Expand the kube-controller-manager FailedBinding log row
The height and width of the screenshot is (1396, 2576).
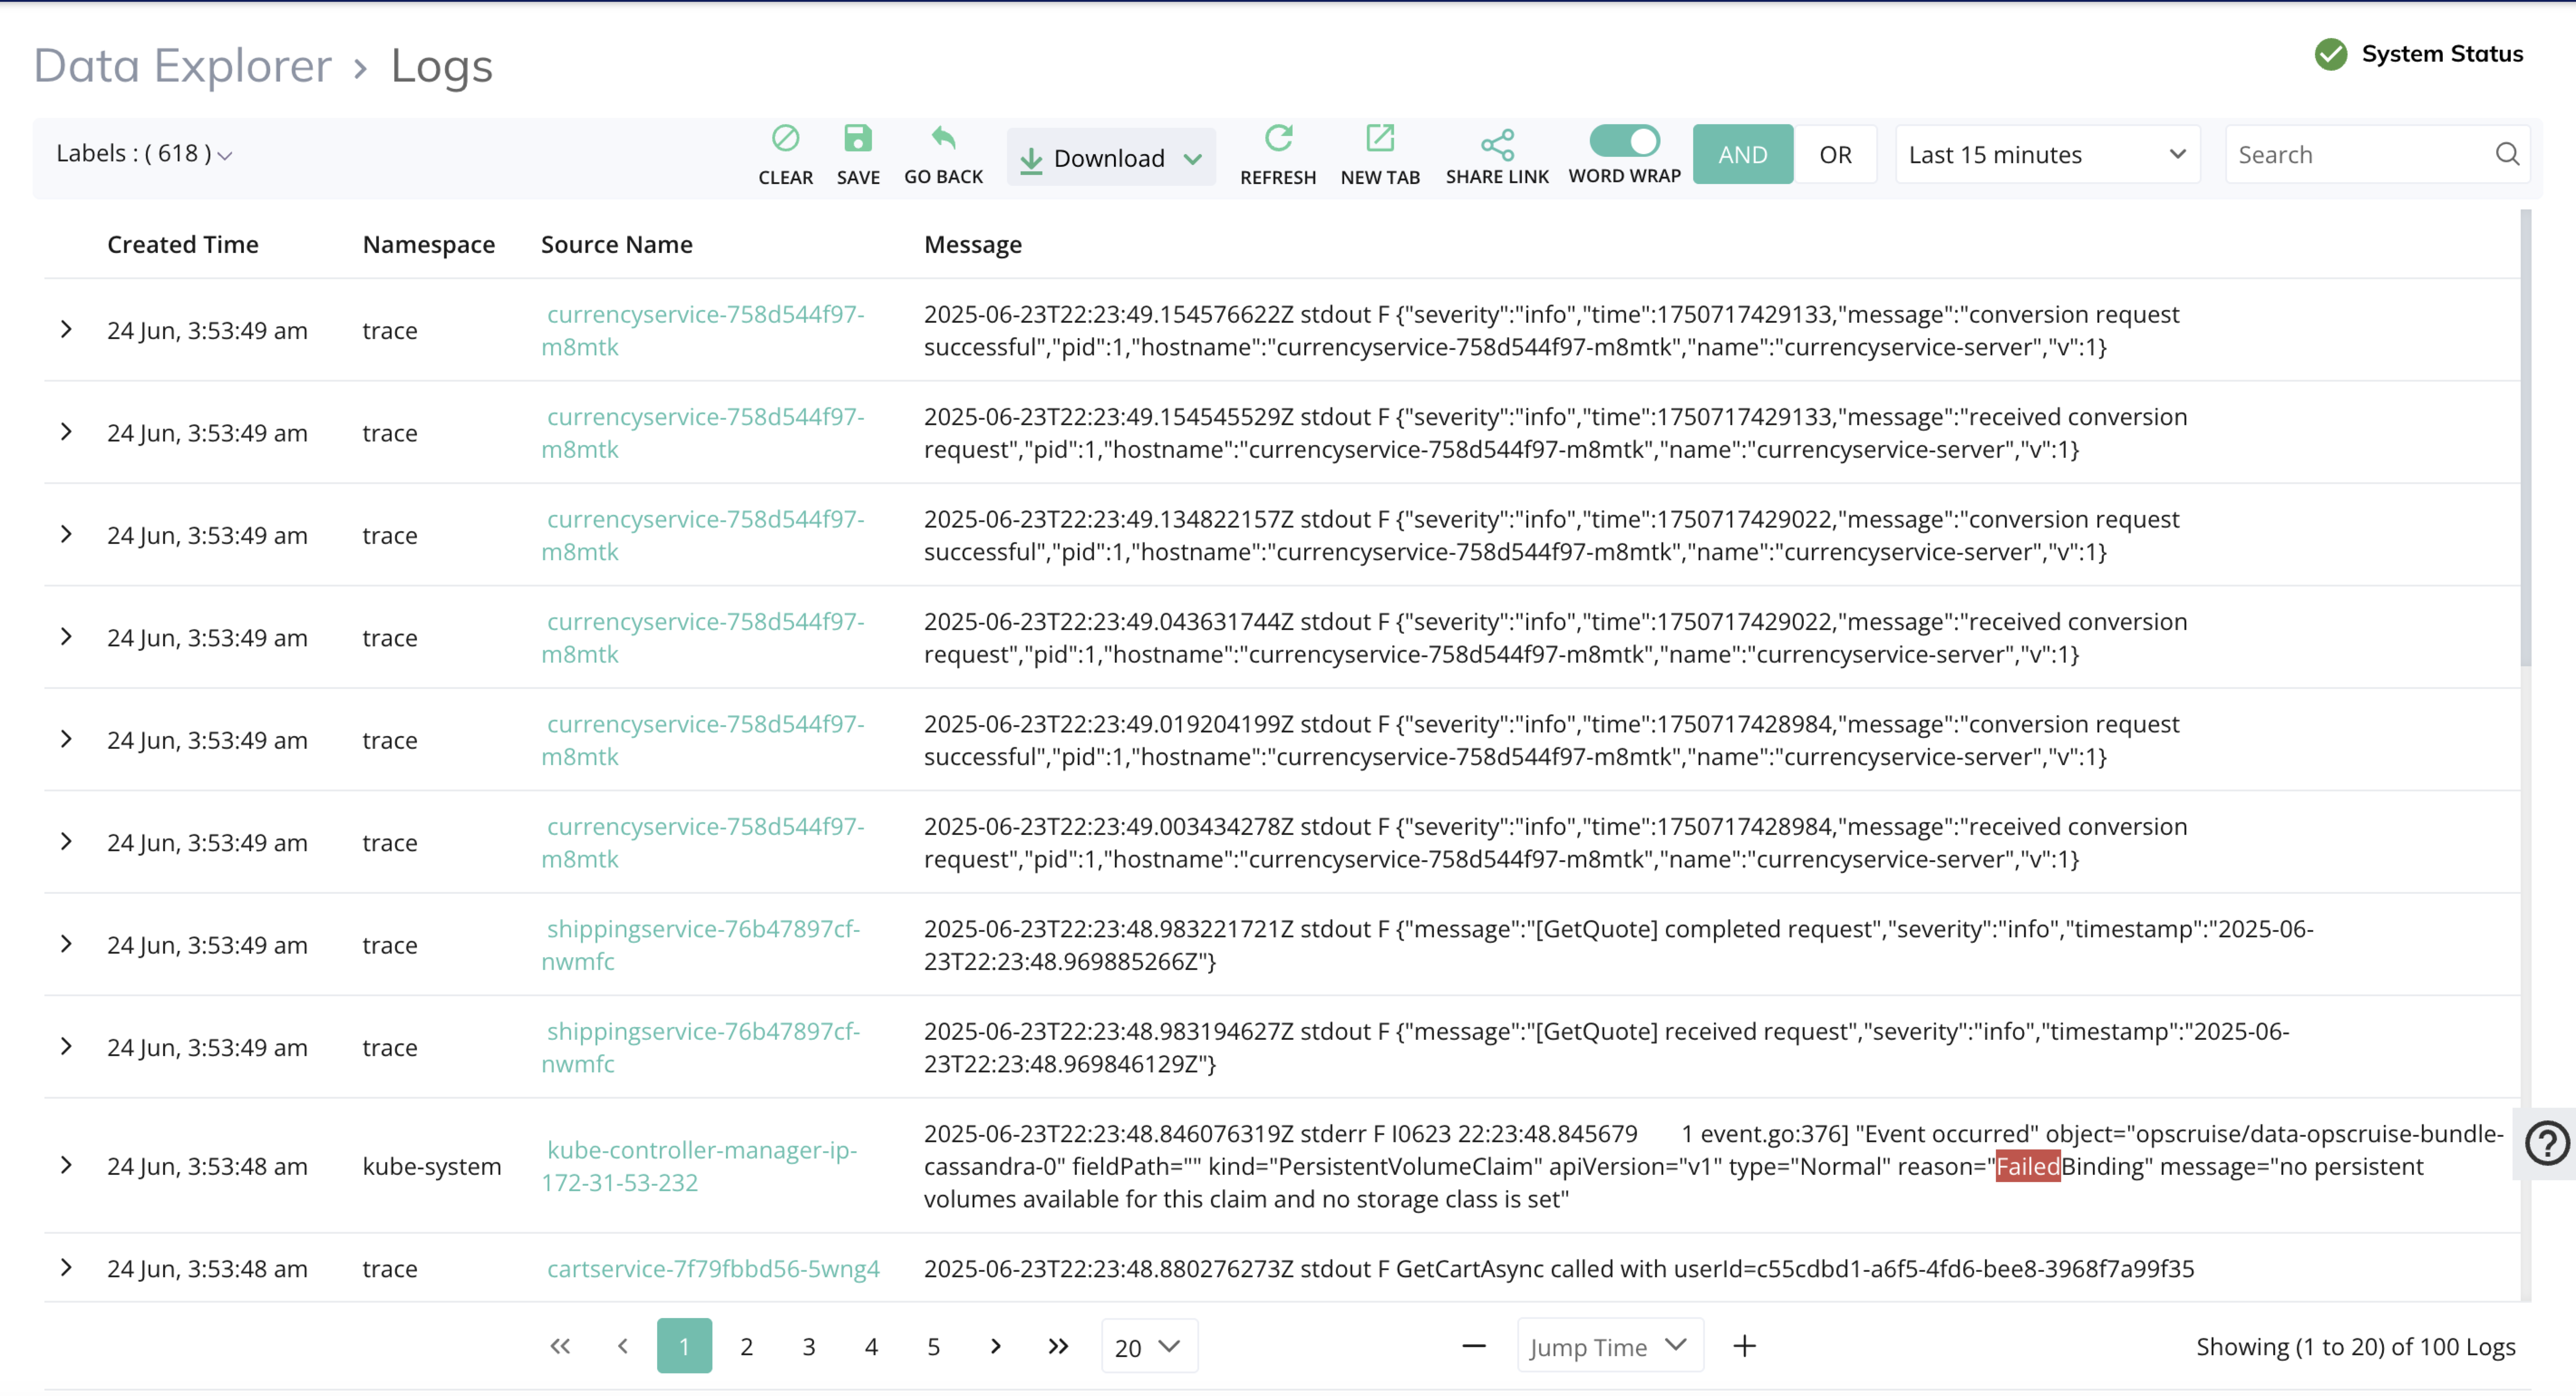point(66,1165)
